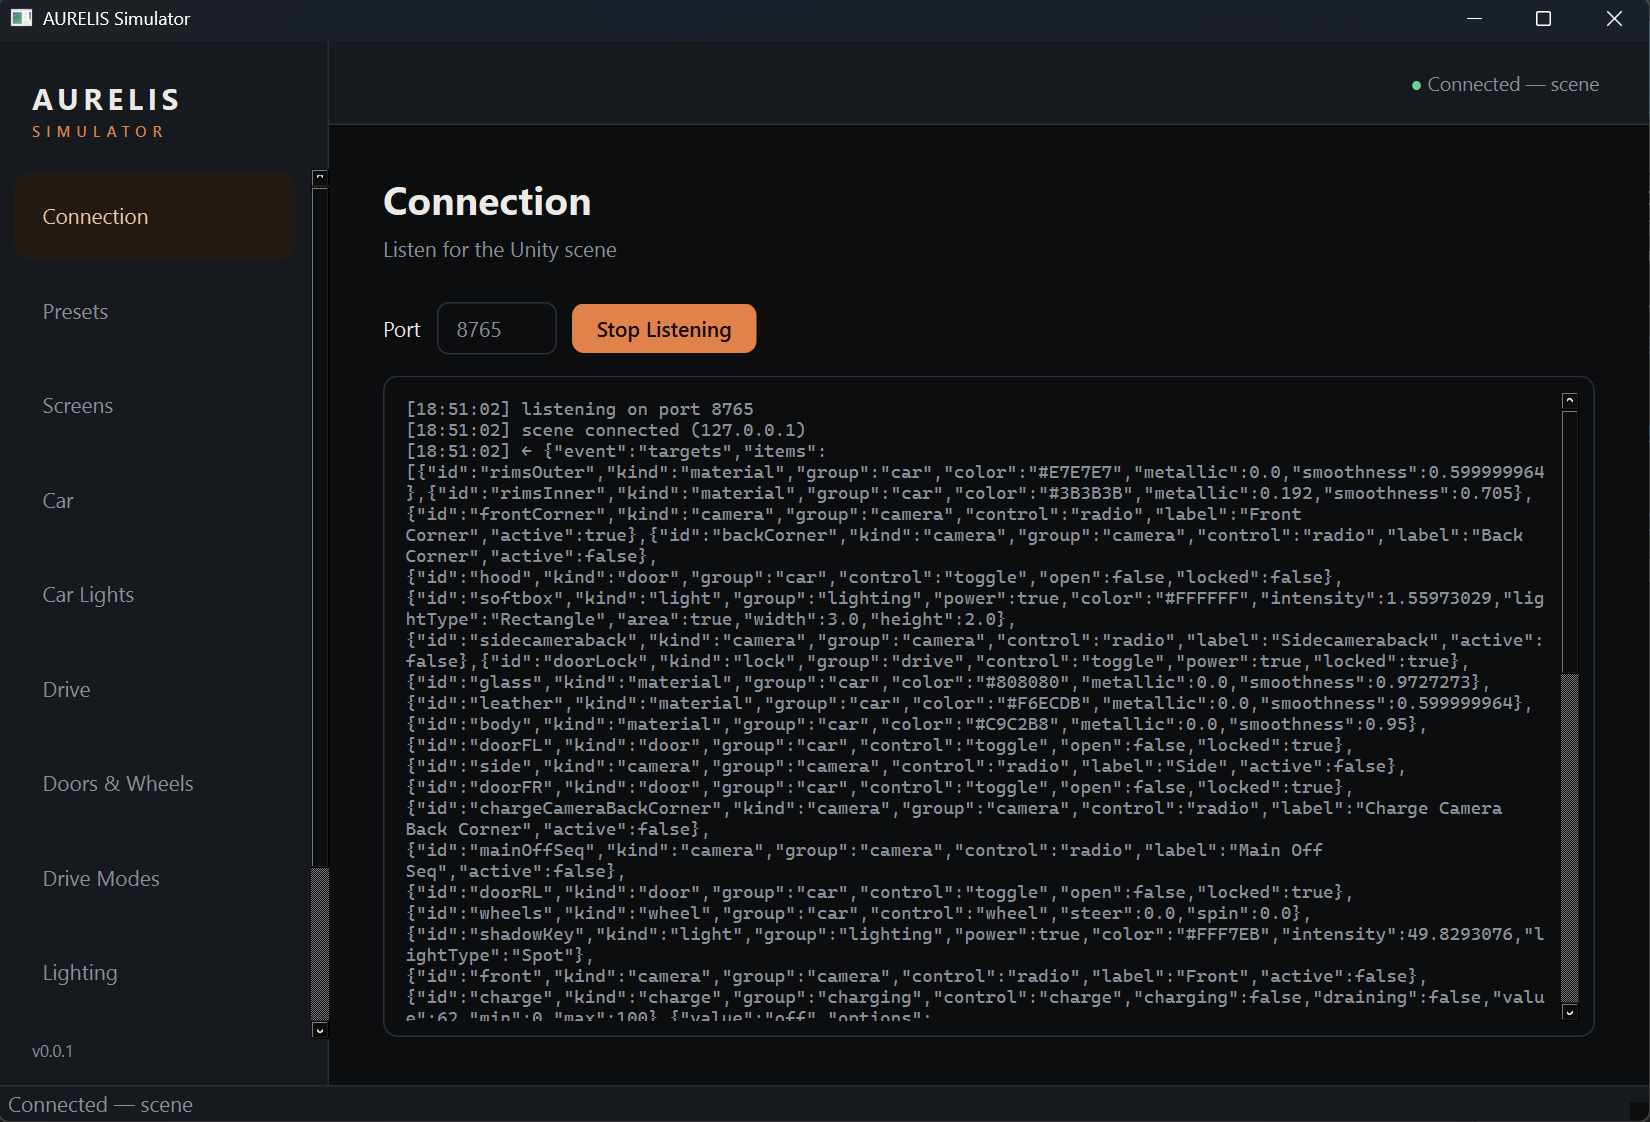Open the Lighting section
Screen dimensions: 1650x1122
click(x=155, y=972)
